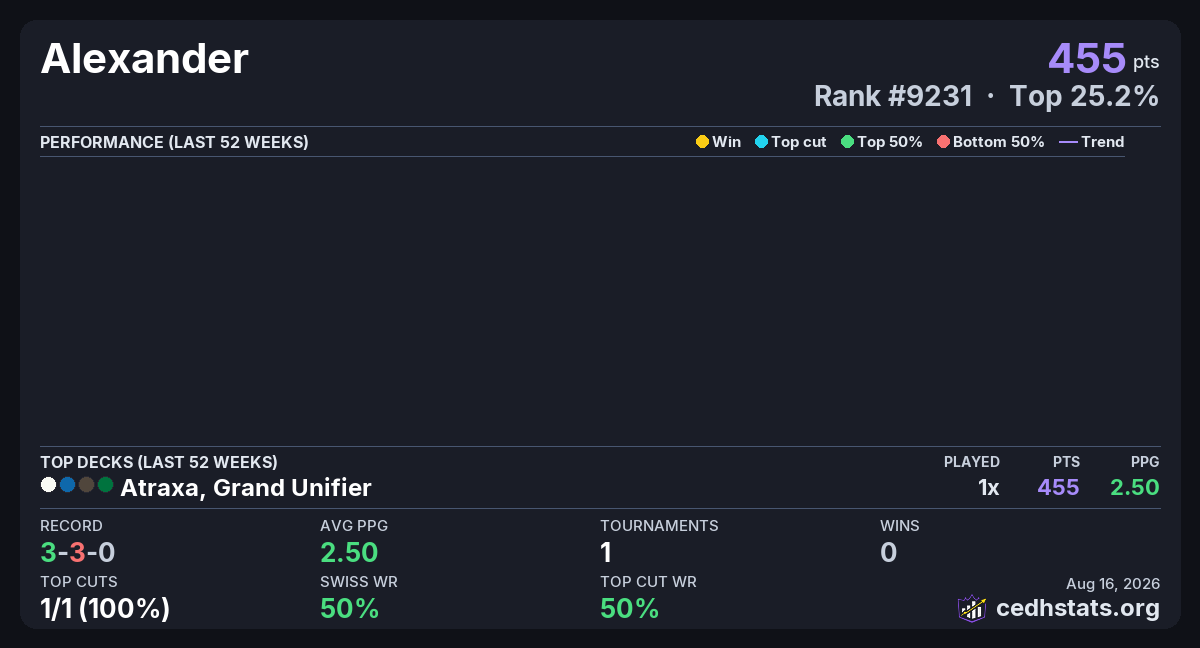The width and height of the screenshot is (1200, 648).
Task: Click the cedhstats logo icon
Action: tap(972, 608)
